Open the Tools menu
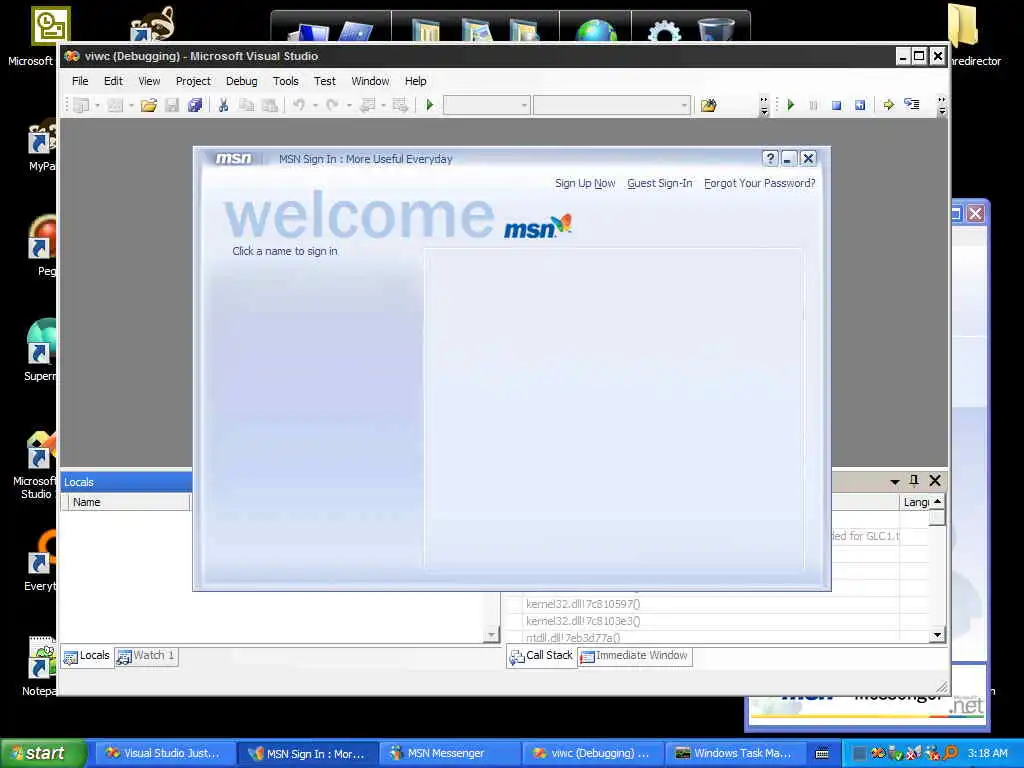Viewport: 1024px width, 768px height. 285,81
